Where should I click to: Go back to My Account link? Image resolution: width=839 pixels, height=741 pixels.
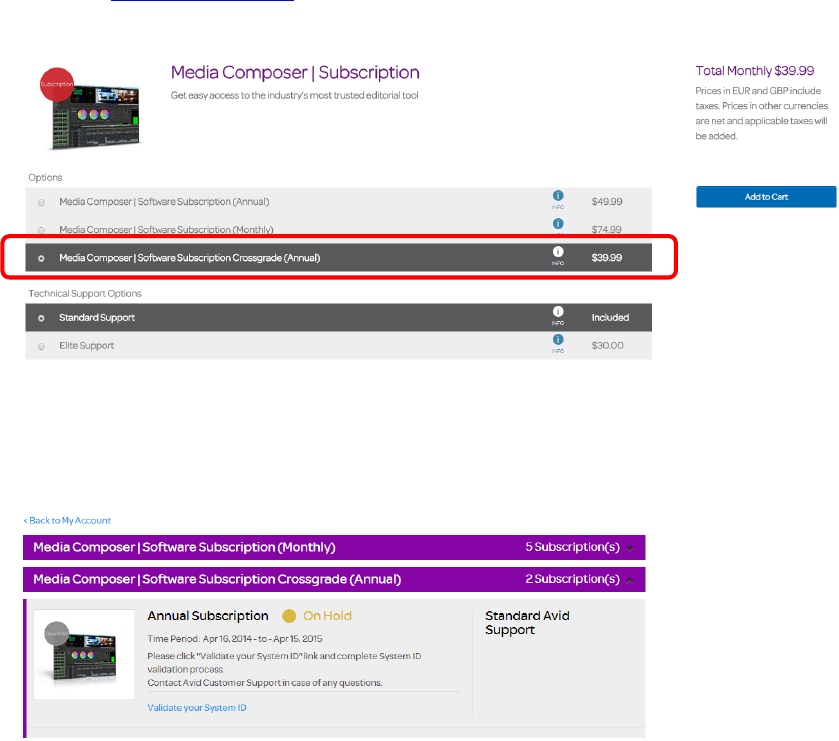[67, 520]
